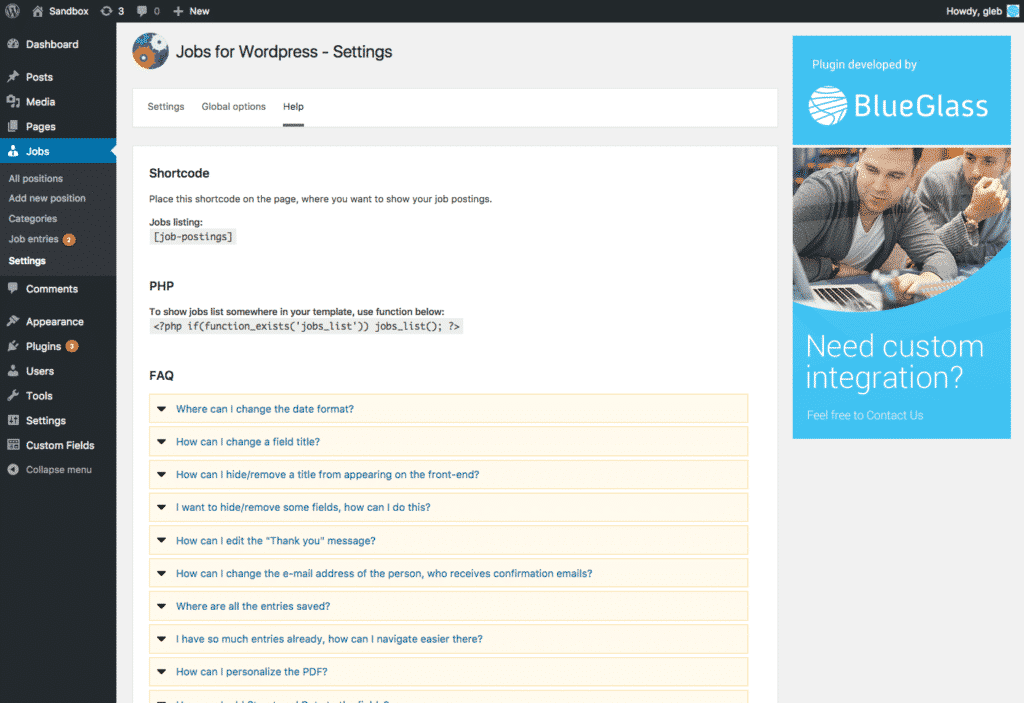The width and height of the screenshot is (1024, 703).
Task: Expand "Where can I change the date format?"
Action: [161, 409]
